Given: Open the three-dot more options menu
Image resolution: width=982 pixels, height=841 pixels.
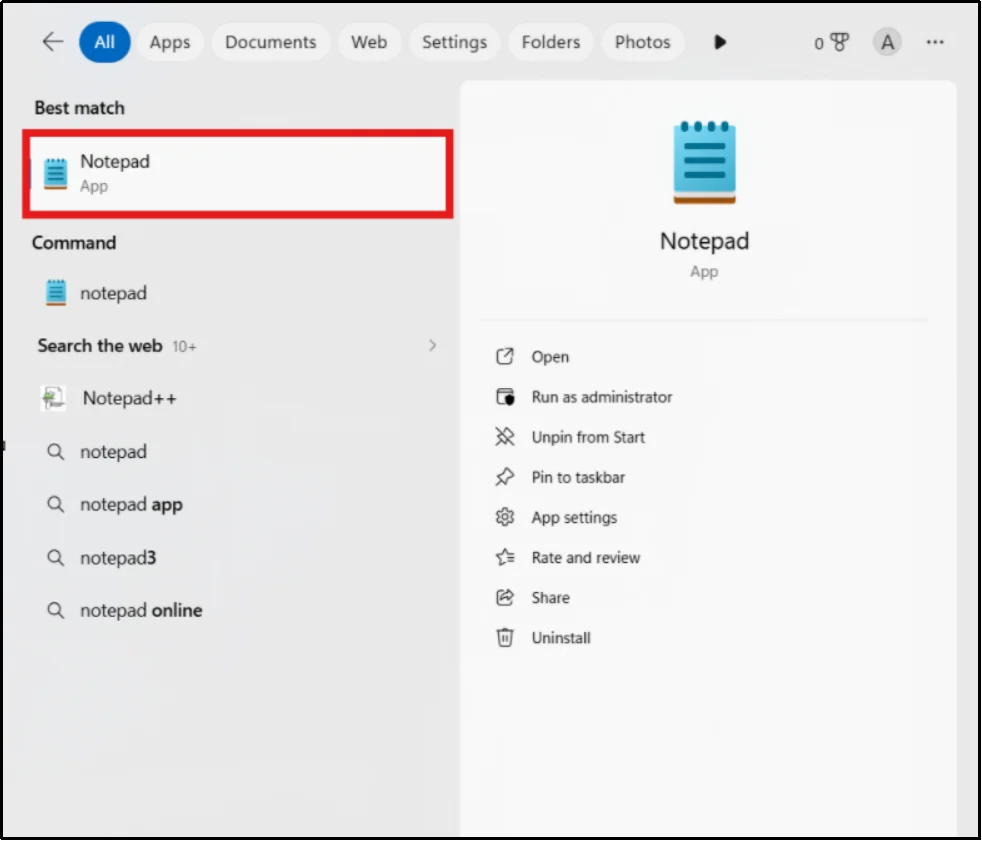Looking at the screenshot, I should coord(934,42).
